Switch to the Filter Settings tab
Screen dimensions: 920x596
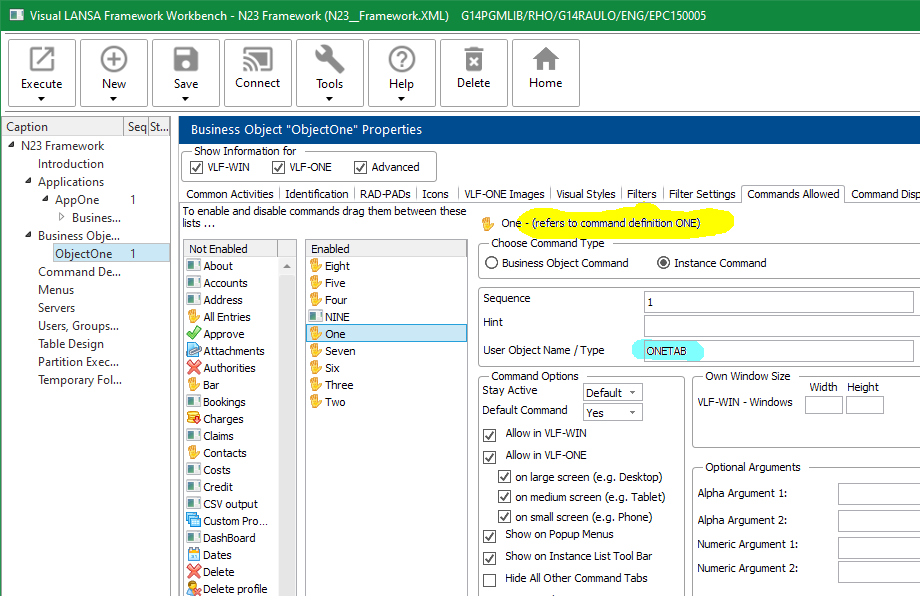coord(702,194)
